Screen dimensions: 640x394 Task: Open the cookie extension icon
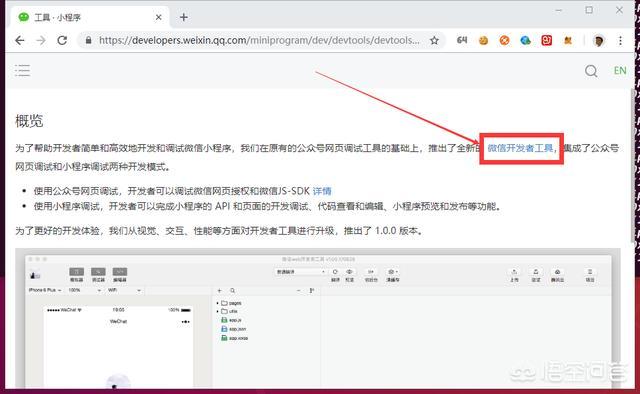(x=483, y=40)
